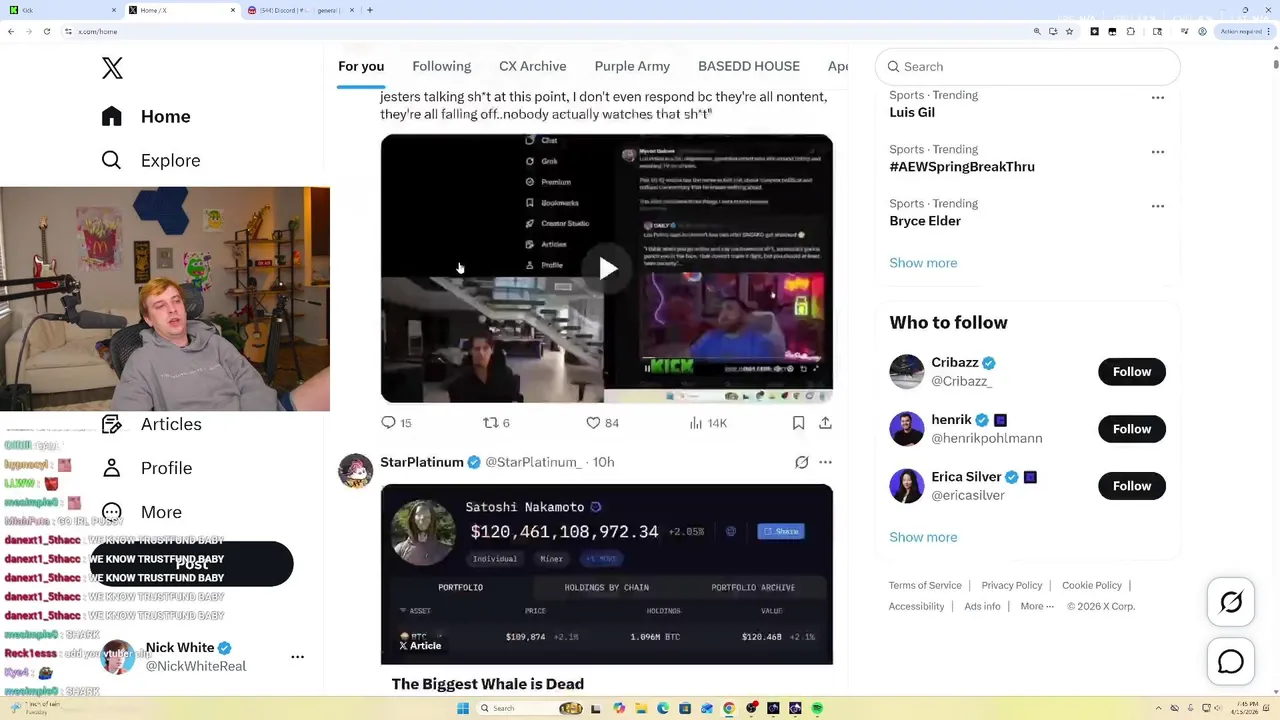Bookmark the video post
This screenshot has height=720, width=1280.
coord(798,423)
